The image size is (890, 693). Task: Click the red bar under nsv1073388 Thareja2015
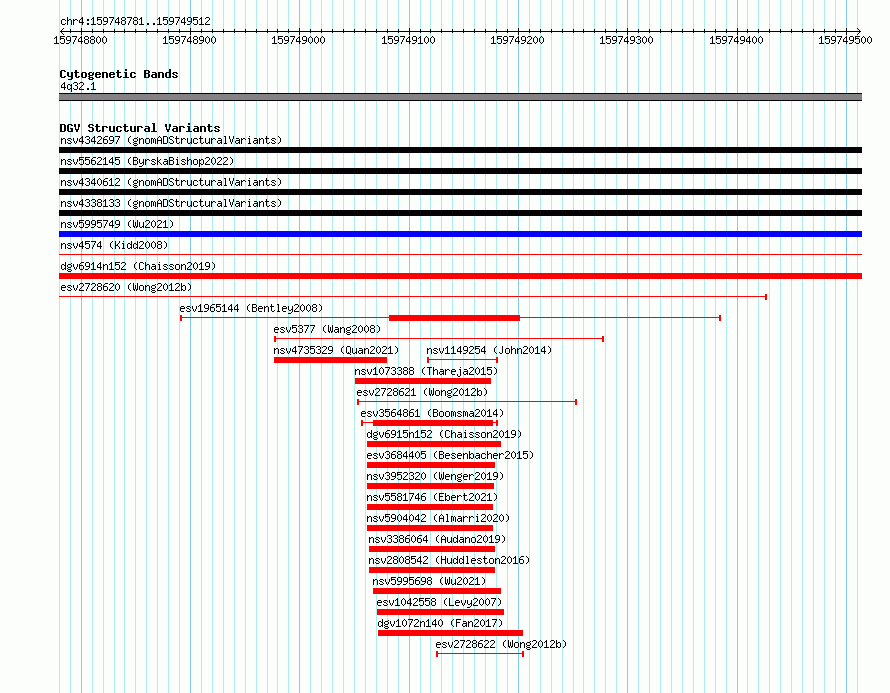[x=423, y=381]
